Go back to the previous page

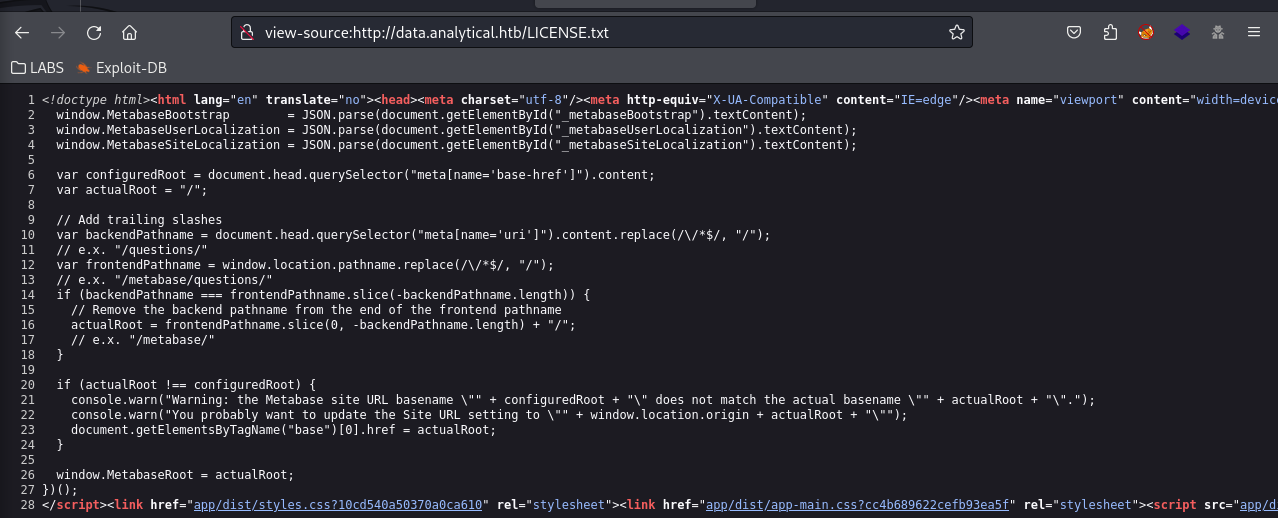click(x=22, y=32)
